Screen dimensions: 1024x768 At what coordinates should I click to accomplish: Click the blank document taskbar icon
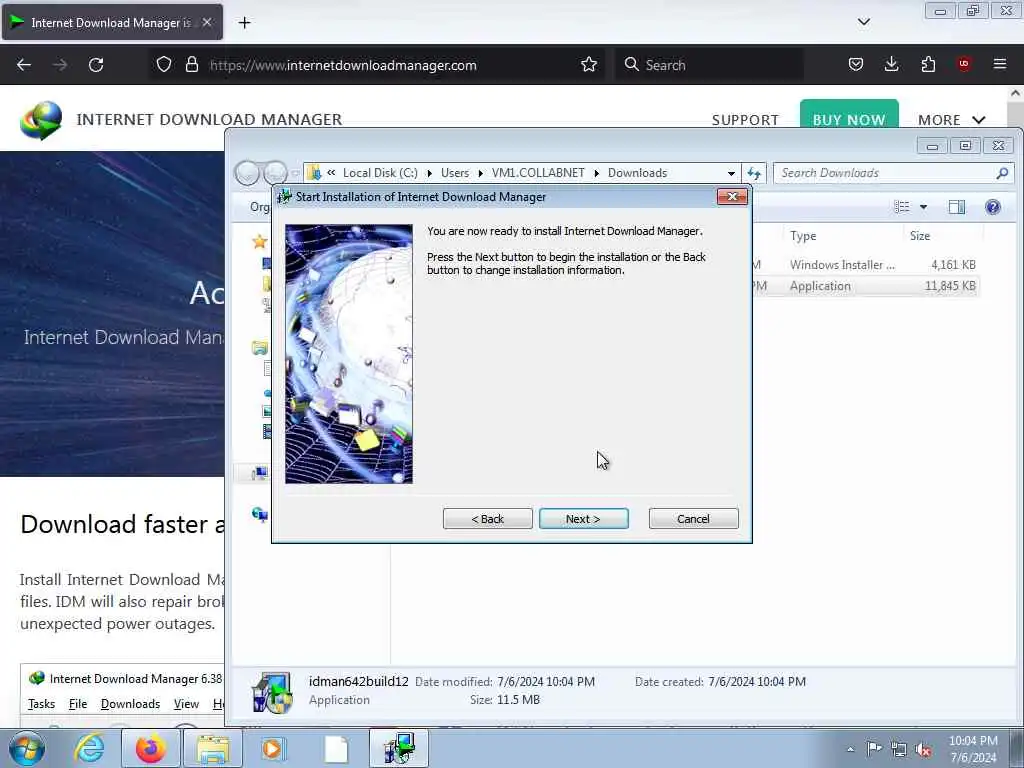click(336, 749)
